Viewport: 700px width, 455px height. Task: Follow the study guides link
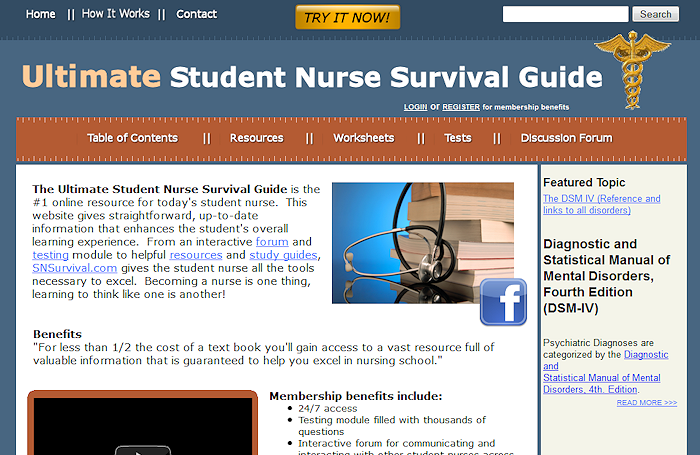(283, 255)
